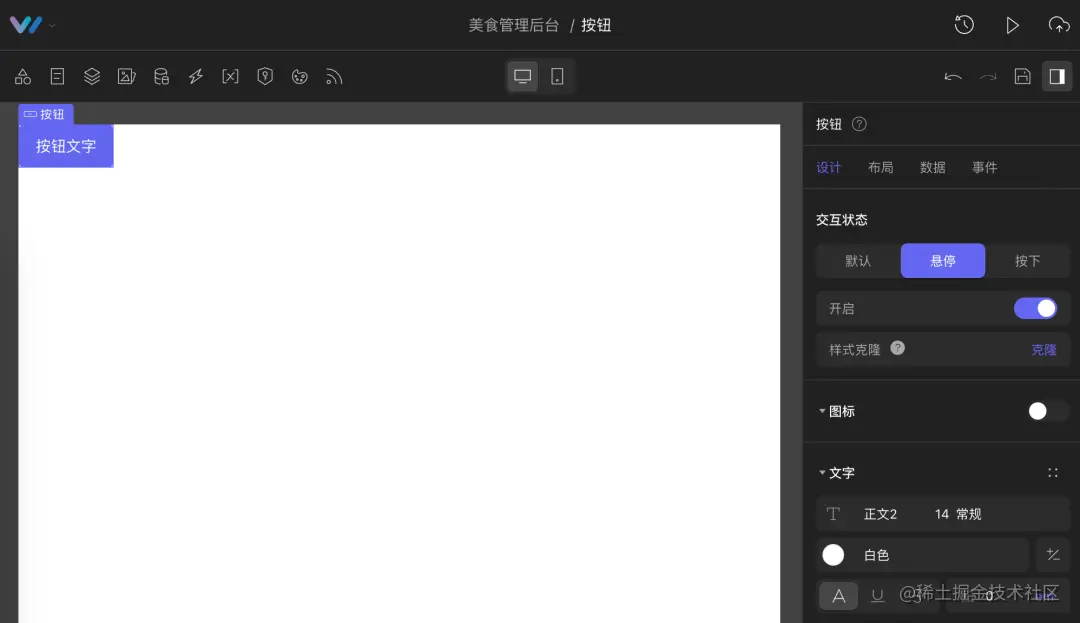Collapse the 图标 section
This screenshot has width=1080, height=623.
822,411
